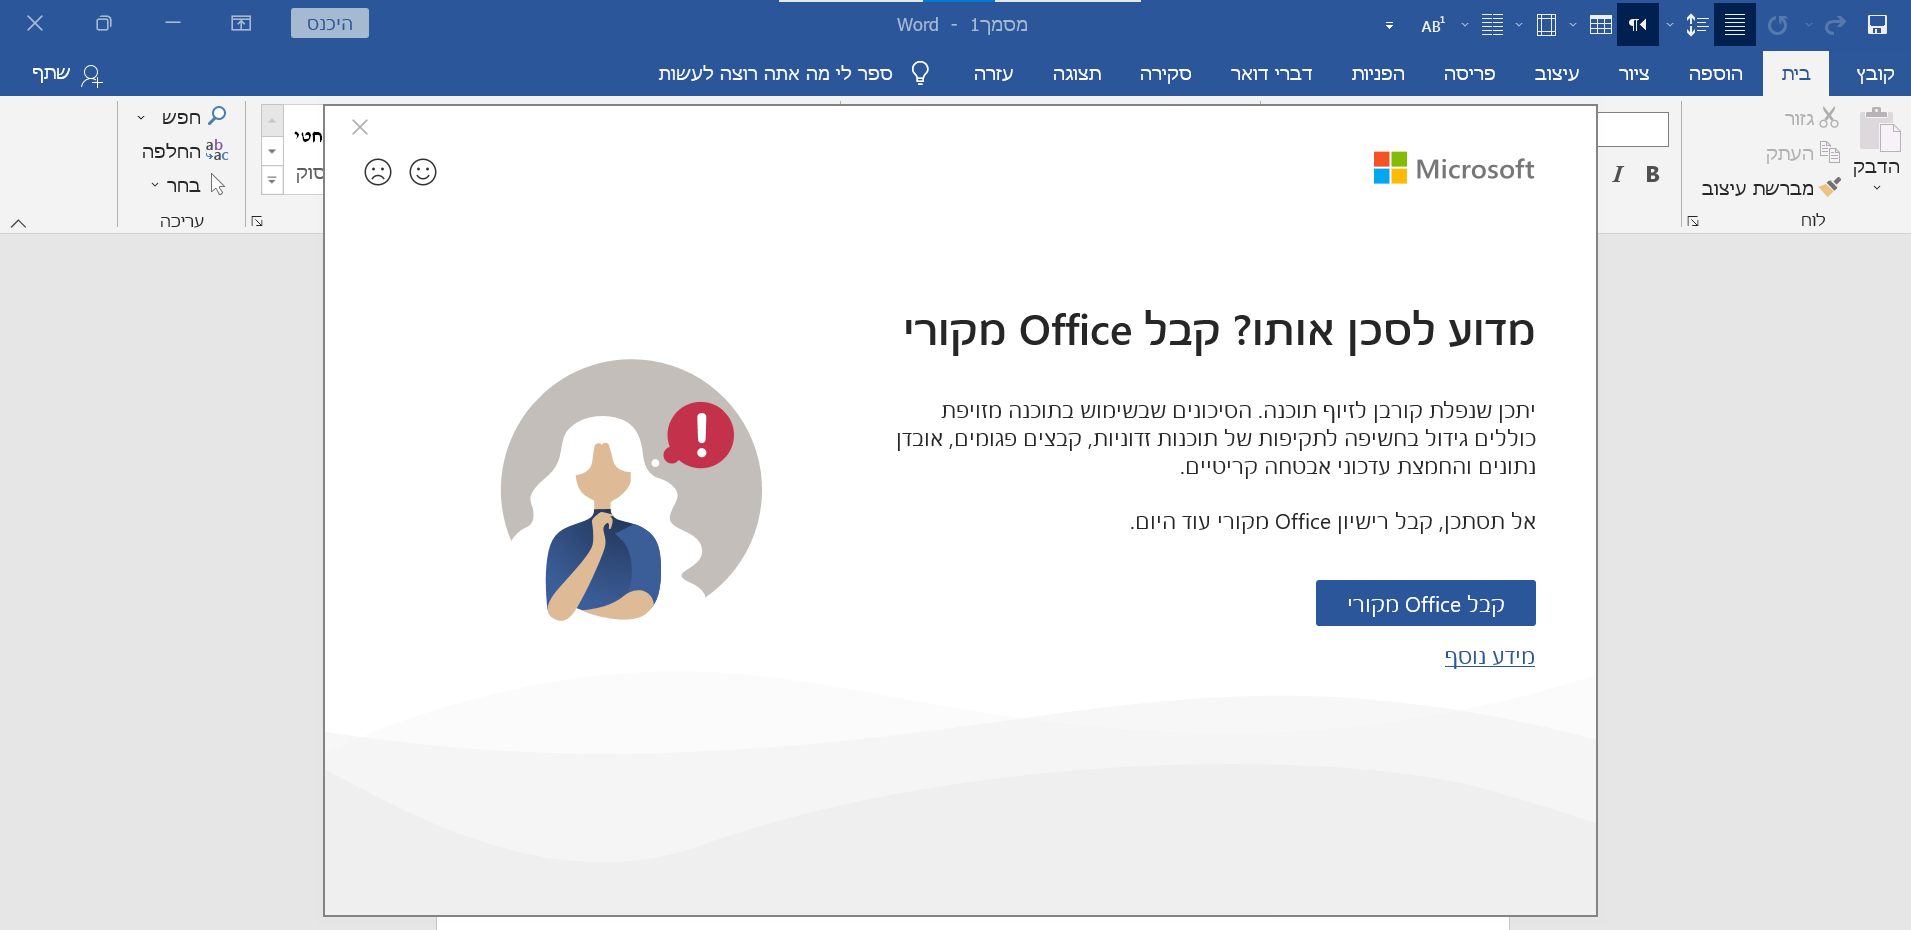Click the 'קבל Office מקורי' button

1425,603
